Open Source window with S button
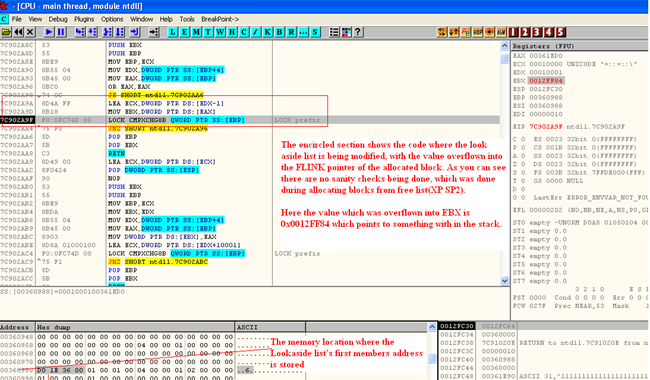 [315, 32]
